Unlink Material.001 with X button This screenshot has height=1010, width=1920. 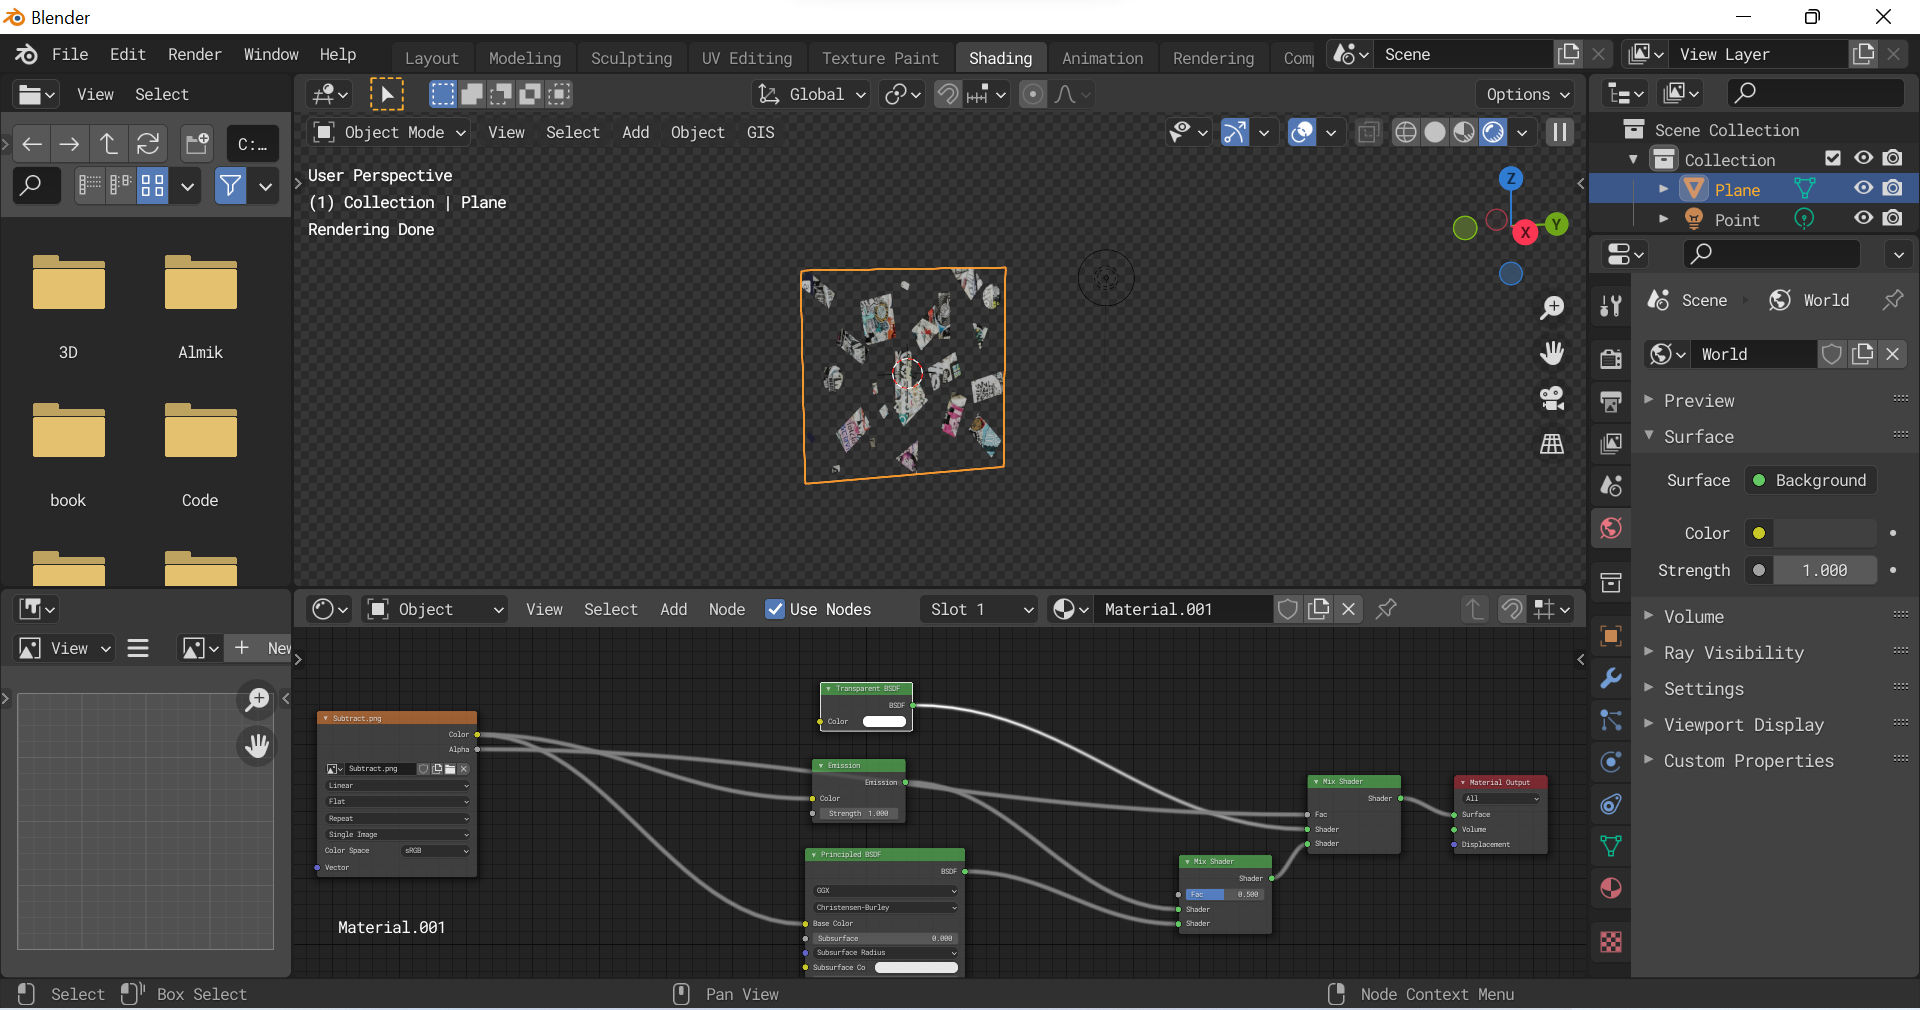(x=1349, y=609)
